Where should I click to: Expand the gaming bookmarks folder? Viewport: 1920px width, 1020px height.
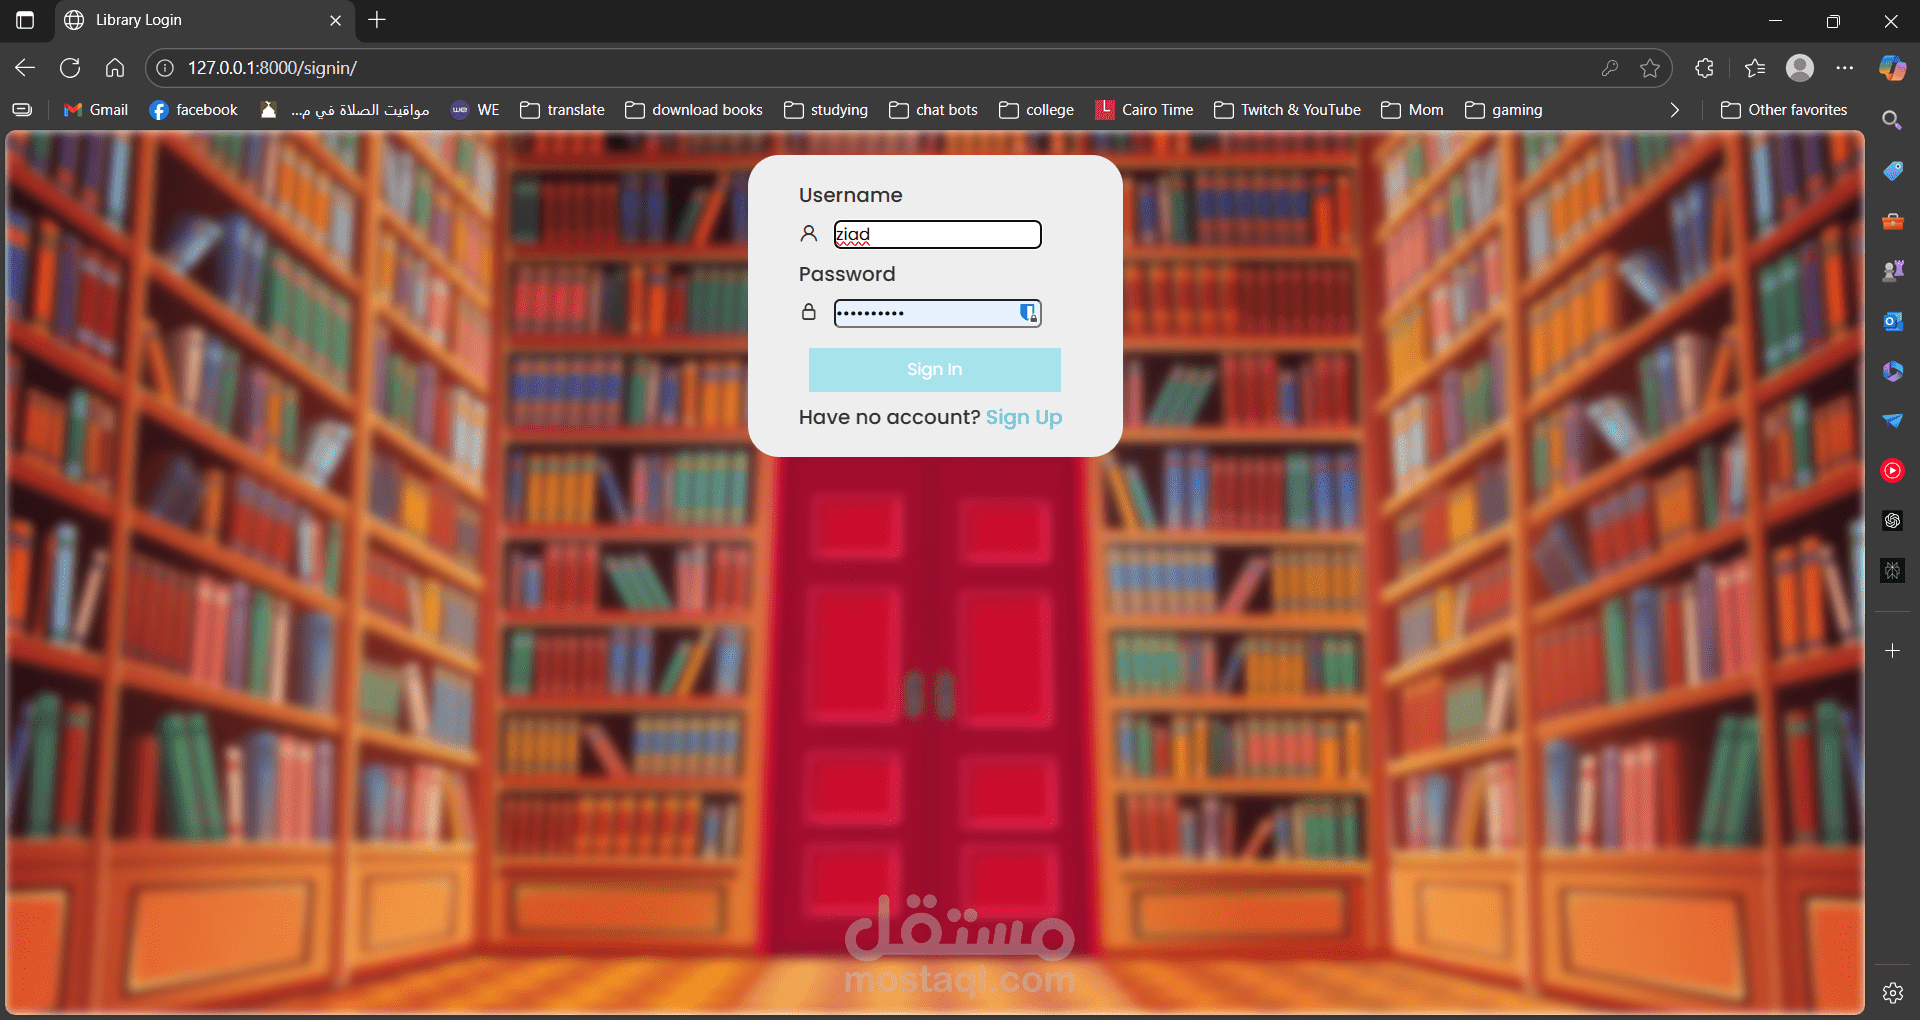1503,110
